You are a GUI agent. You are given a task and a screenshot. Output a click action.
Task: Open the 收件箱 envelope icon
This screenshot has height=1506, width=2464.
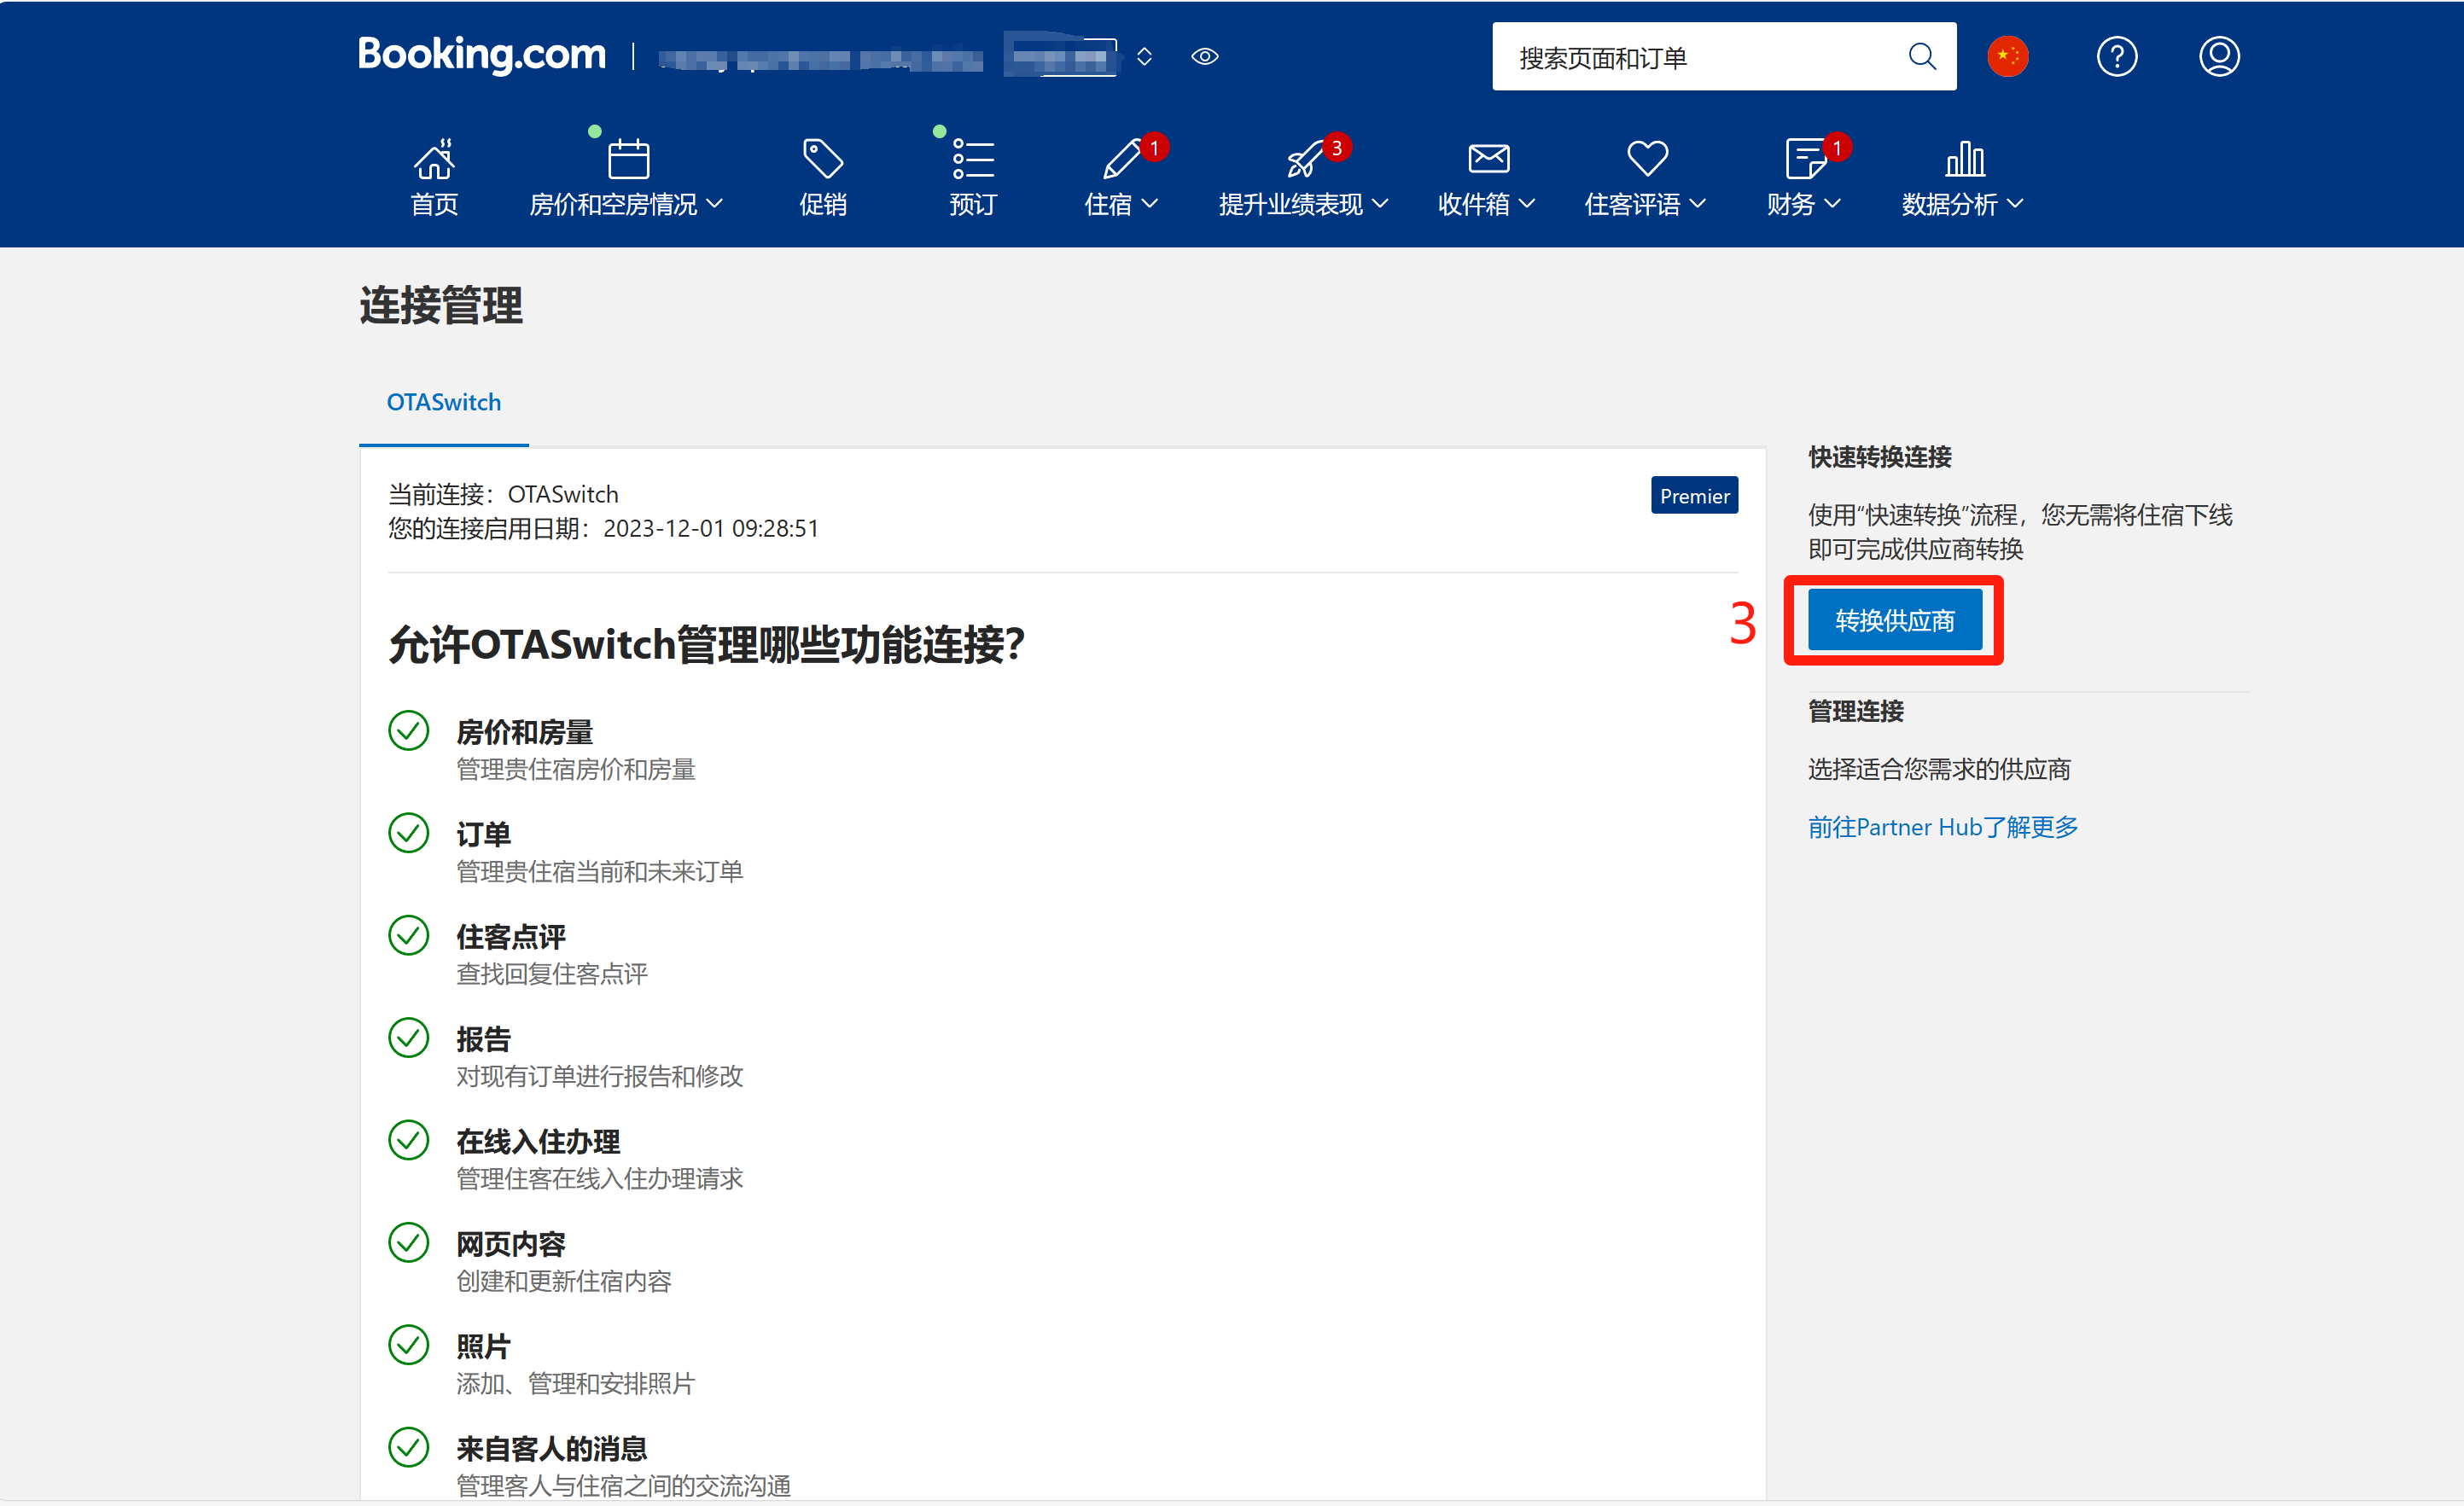click(1488, 158)
